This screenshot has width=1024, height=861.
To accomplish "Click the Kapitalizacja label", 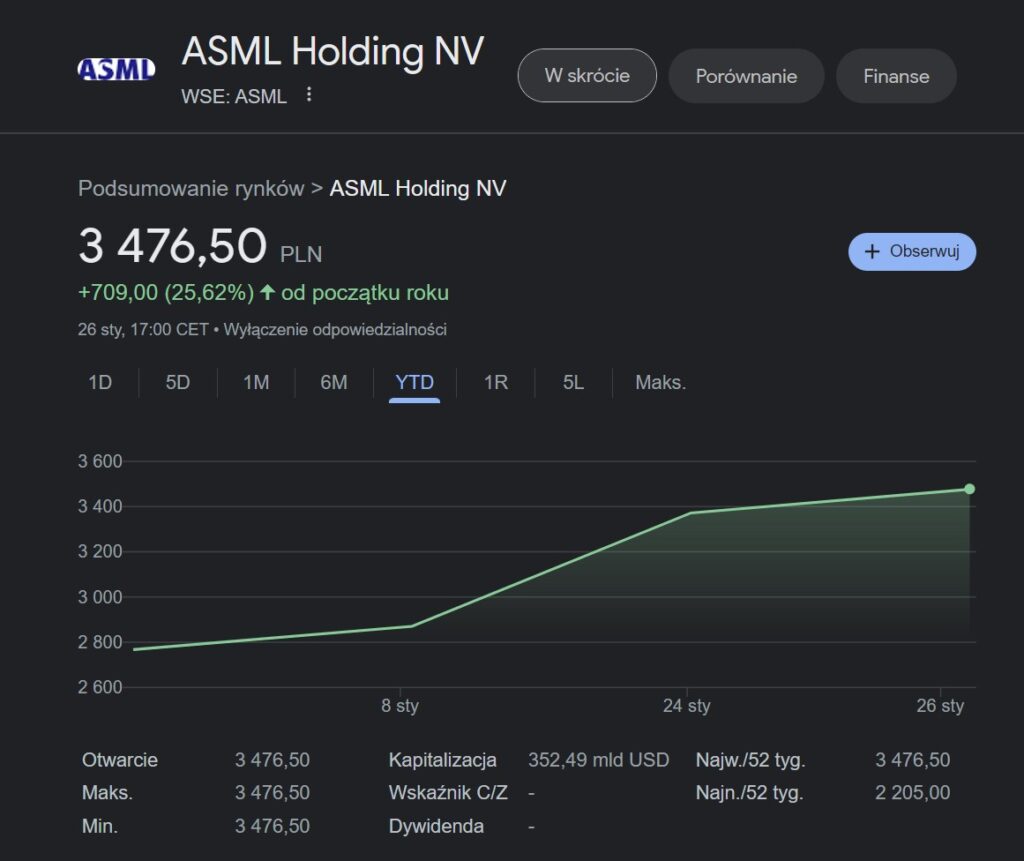I will tap(442, 760).
